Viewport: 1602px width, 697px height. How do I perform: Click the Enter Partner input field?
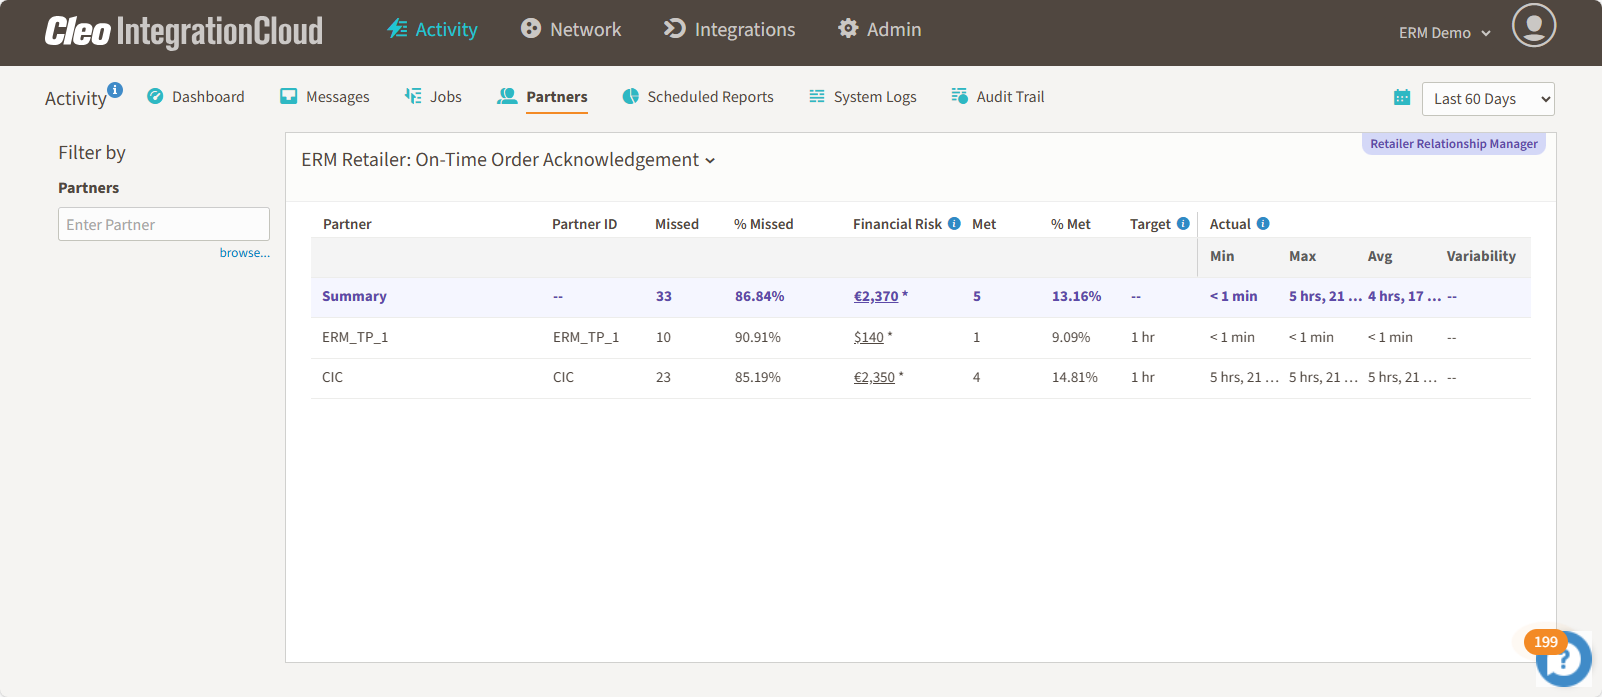pyautogui.click(x=164, y=224)
